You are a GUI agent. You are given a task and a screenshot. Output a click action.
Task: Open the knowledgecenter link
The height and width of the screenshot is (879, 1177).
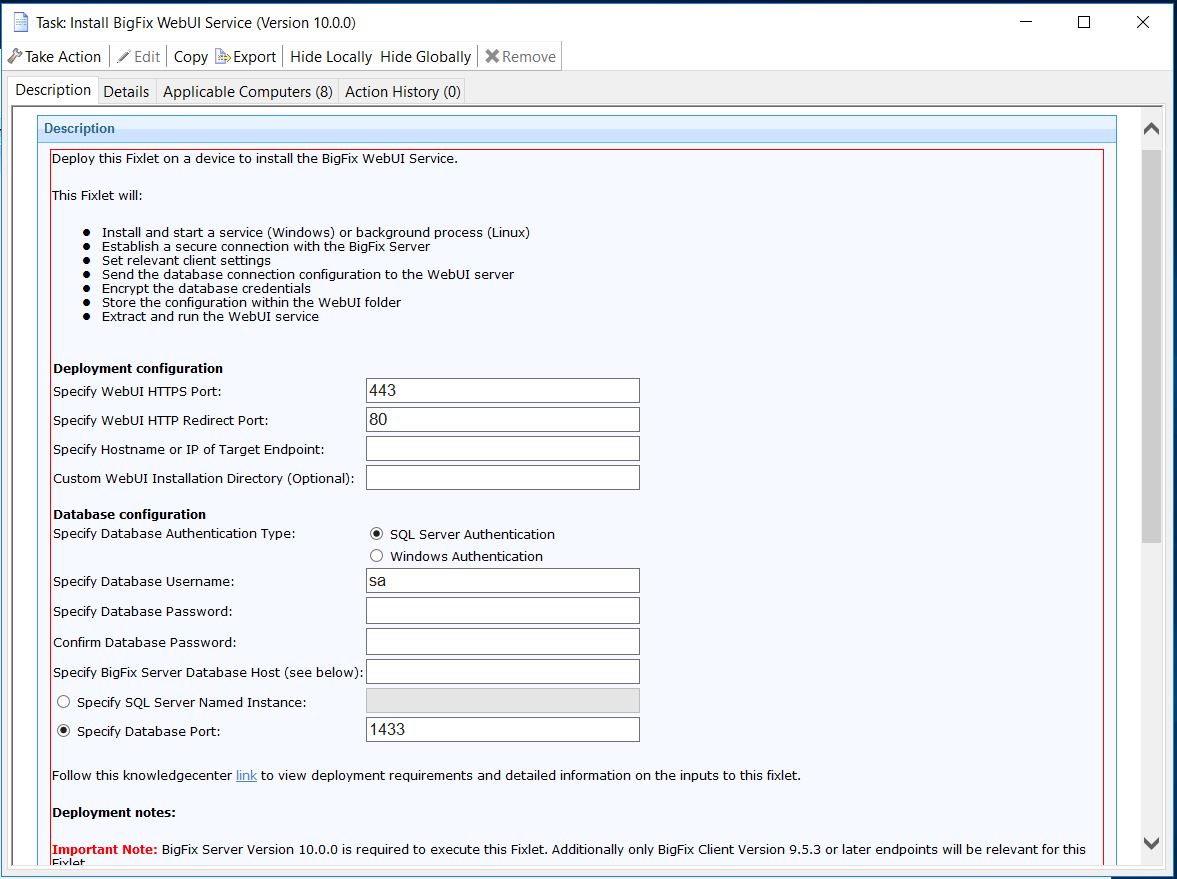pyautogui.click(x=246, y=774)
